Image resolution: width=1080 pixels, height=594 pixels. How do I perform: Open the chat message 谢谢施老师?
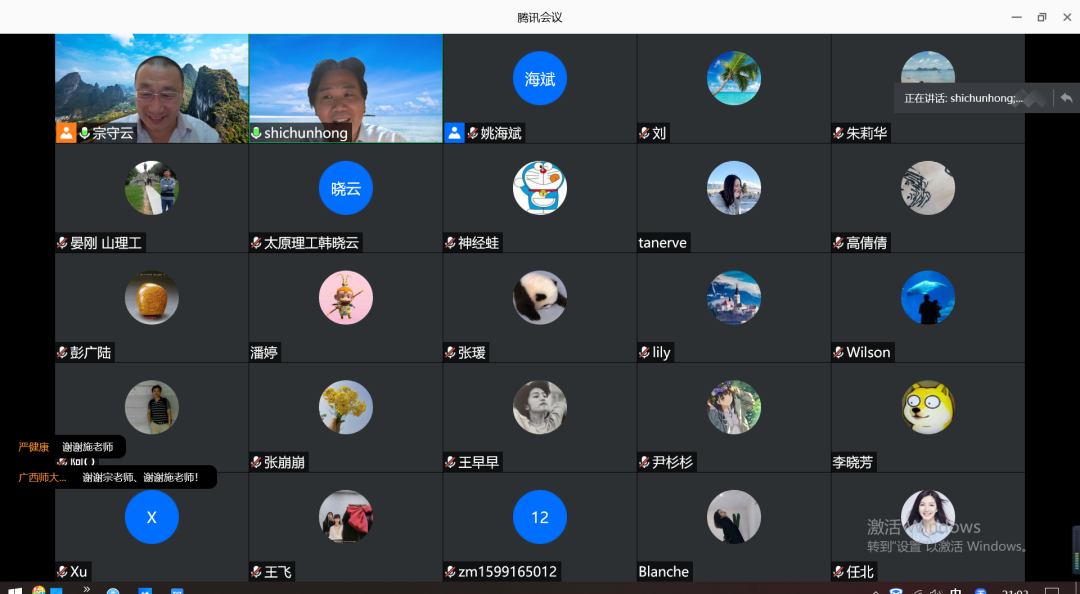[x=87, y=447]
